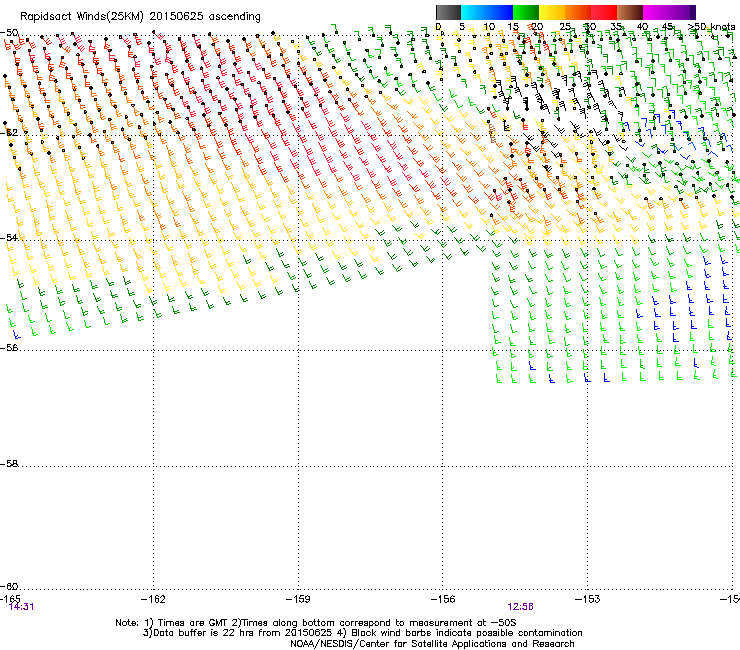Click the '-56' latitude axis label
Viewport: 740px width, 650px height.
point(9,347)
